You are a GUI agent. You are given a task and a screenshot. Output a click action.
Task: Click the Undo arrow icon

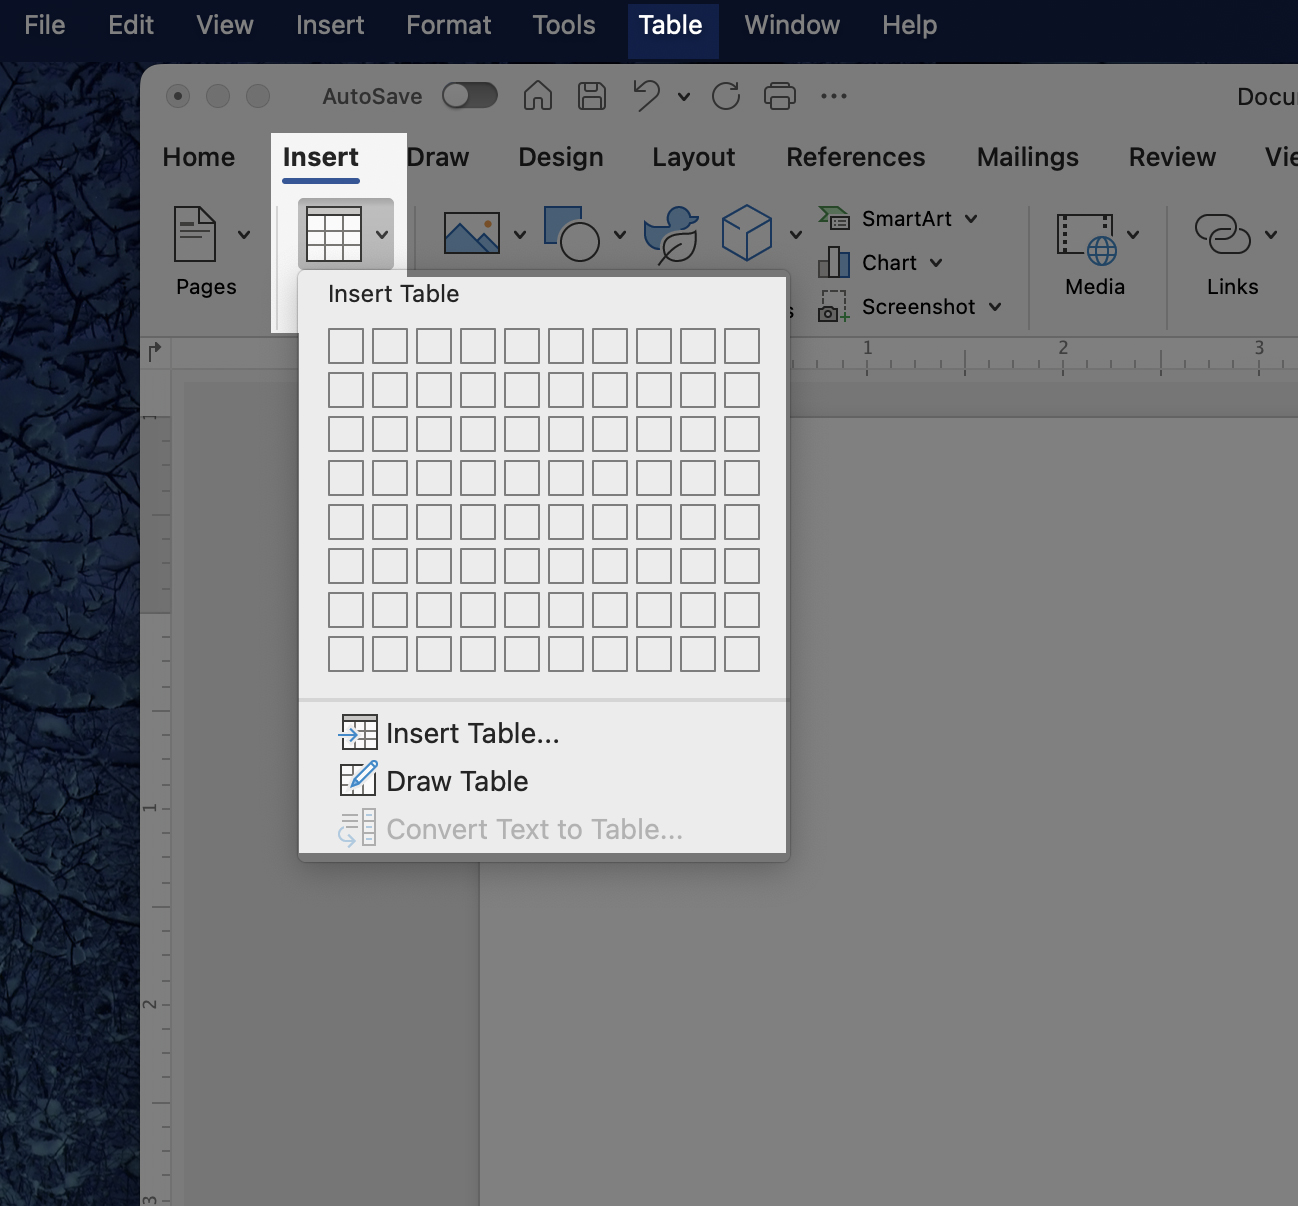click(646, 96)
